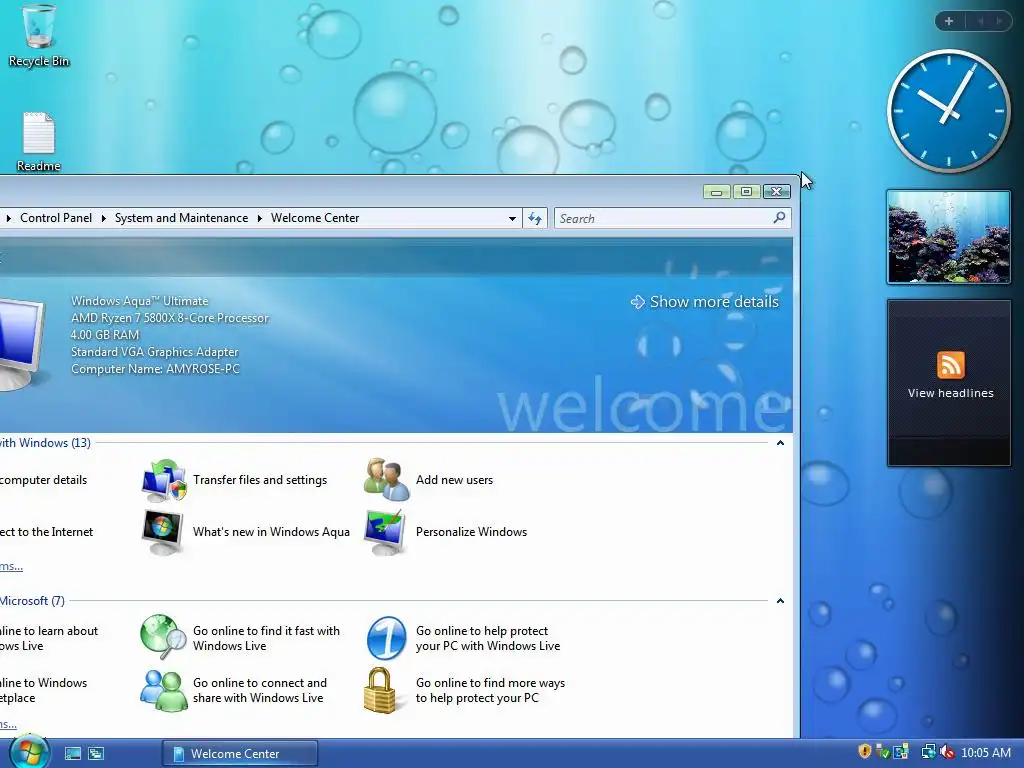The width and height of the screenshot is (1024, 768).
Task: Click the sidebar previous gadgets page arrow
Action: click(x=980, y=22)
